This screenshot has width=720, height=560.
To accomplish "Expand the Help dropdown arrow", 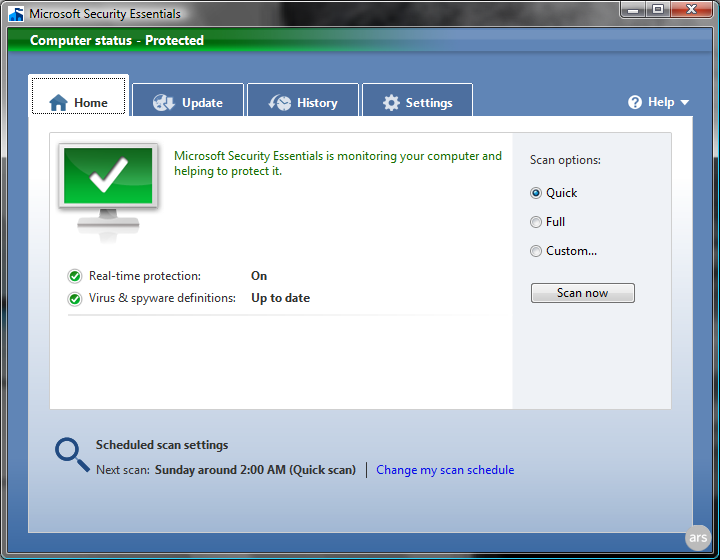I will click(684, 102).
